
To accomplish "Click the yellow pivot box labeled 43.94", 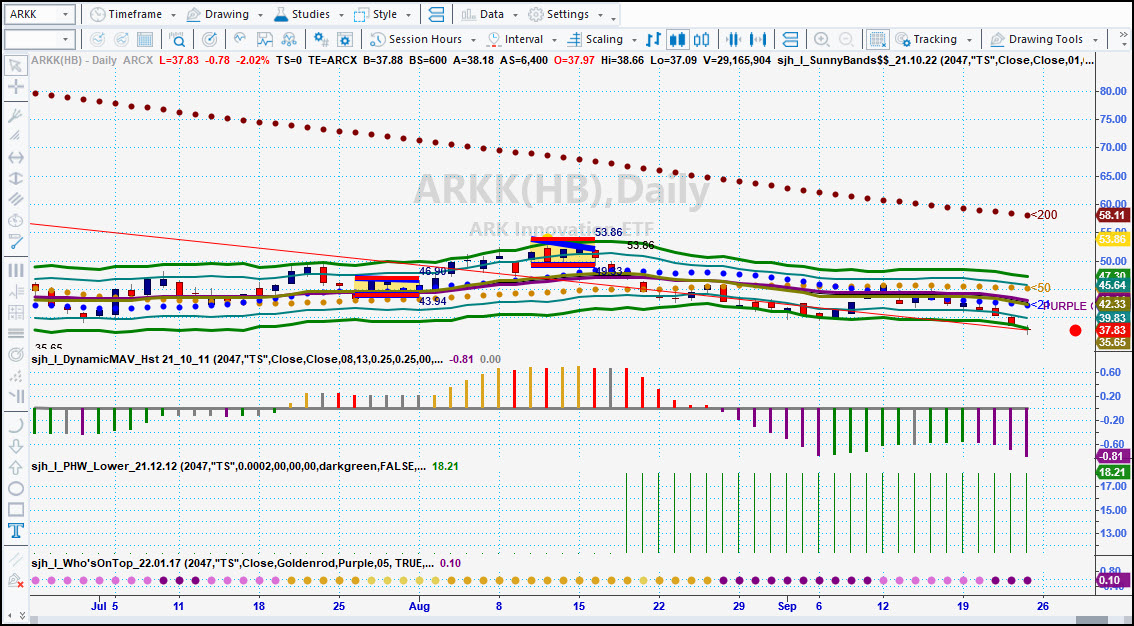I will pyautogui.click(x=386, y=287).
